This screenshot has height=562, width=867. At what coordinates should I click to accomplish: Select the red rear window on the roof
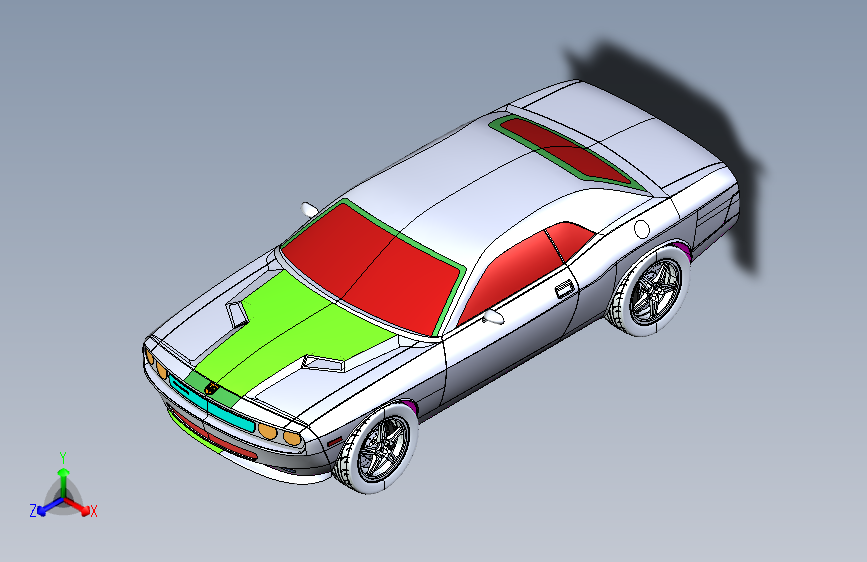tap(565, 150)
